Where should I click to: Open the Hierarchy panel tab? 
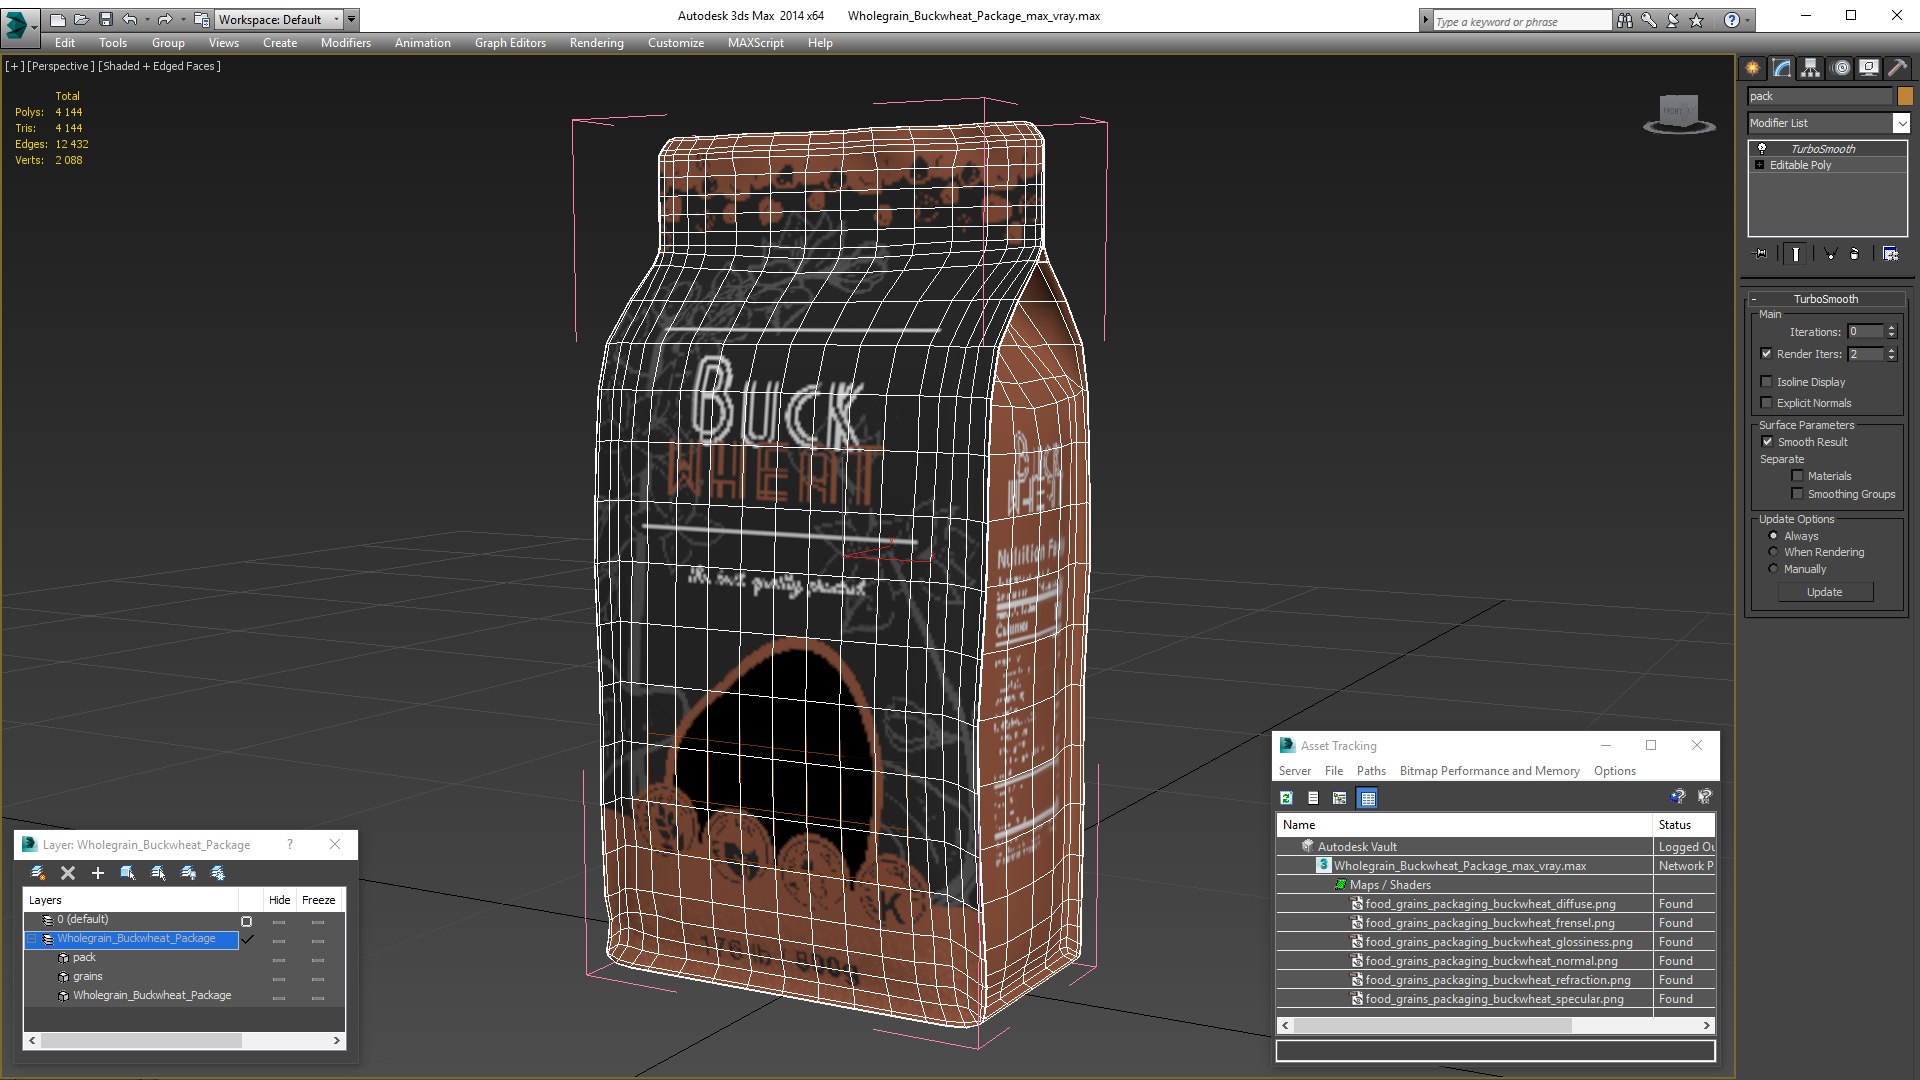pyautogui.click(x=1810, y=68)
